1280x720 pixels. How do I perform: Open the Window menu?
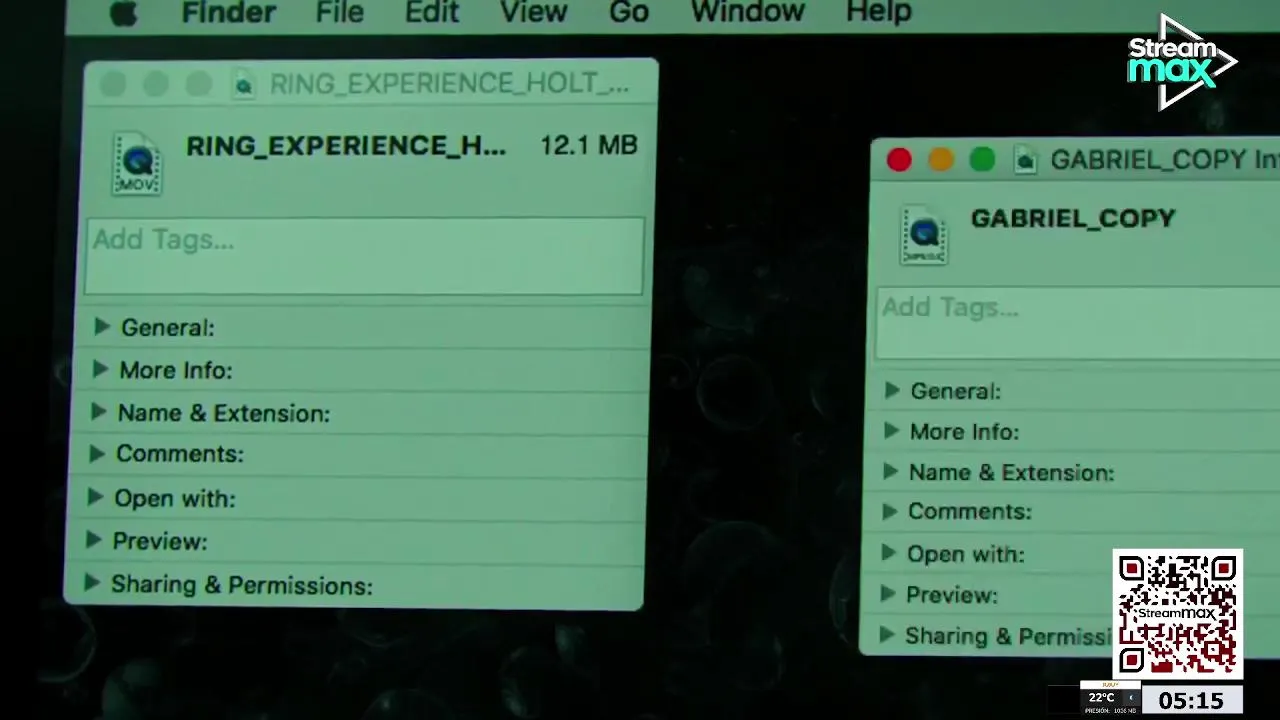pyautogui.click(x=748, y=13)
